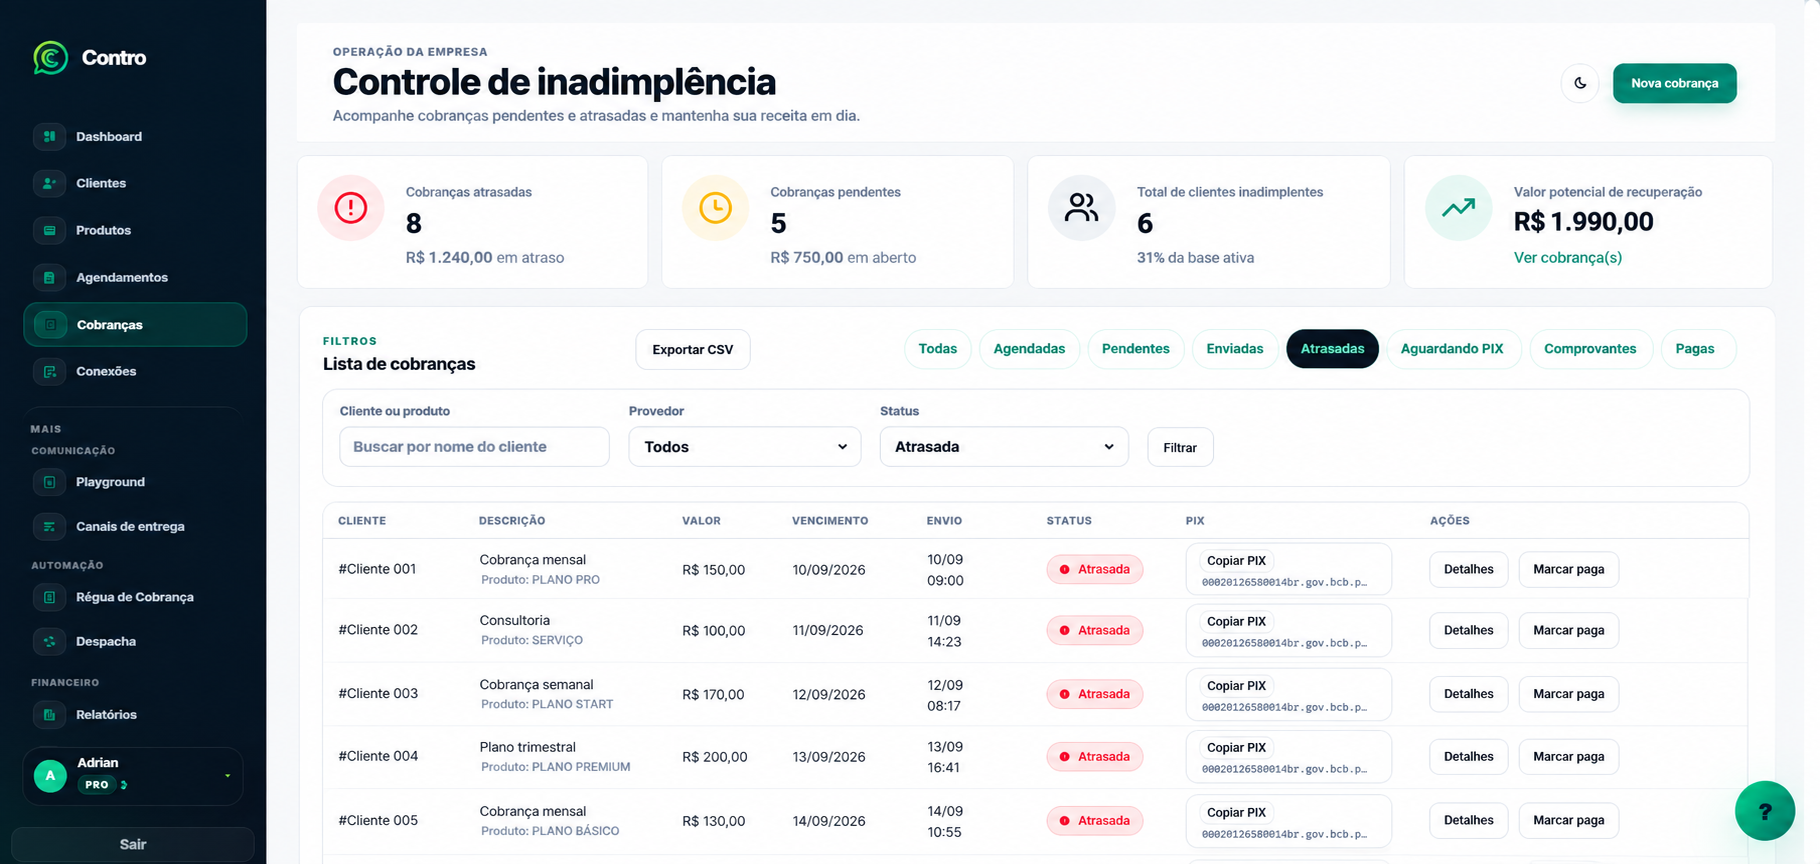The image size is (1820, 864).
Task: Click the Régua de Cobrança icon
Action: coord(49,597)
